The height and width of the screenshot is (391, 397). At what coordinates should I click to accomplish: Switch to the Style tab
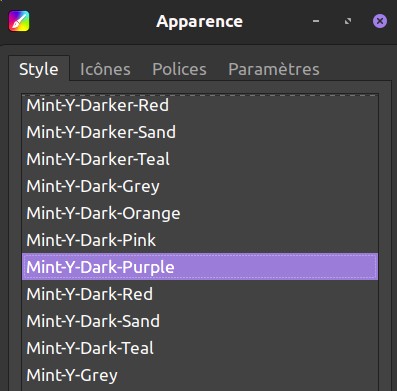39,69
